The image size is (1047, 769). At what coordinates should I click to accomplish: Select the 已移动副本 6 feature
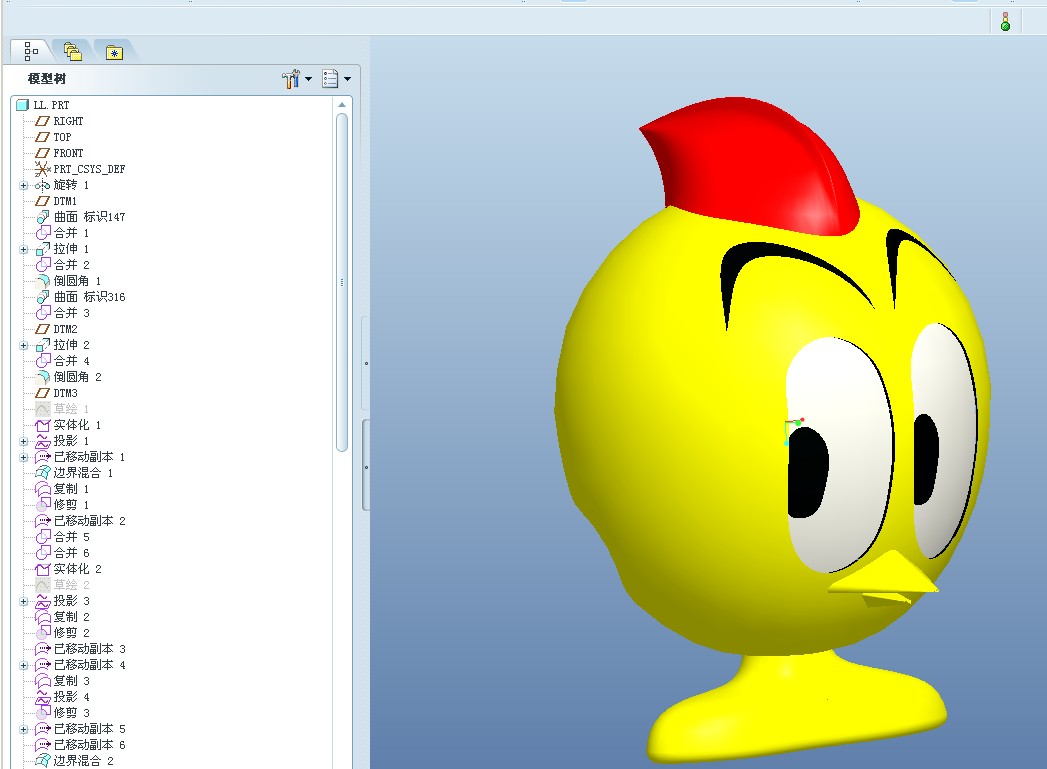[x=80, y=746]
